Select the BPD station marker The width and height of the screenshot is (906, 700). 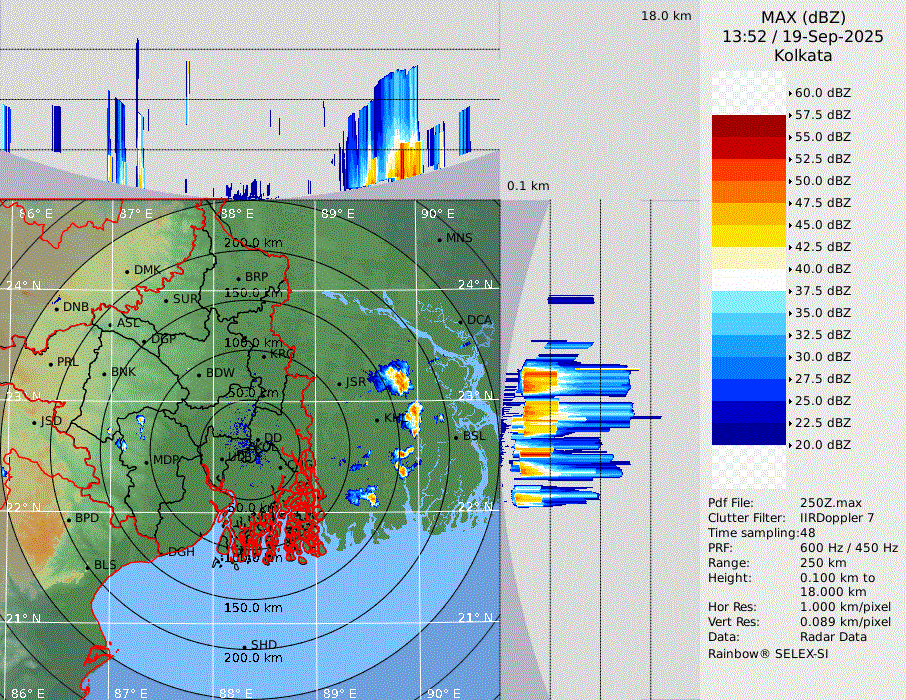(69, 520)
